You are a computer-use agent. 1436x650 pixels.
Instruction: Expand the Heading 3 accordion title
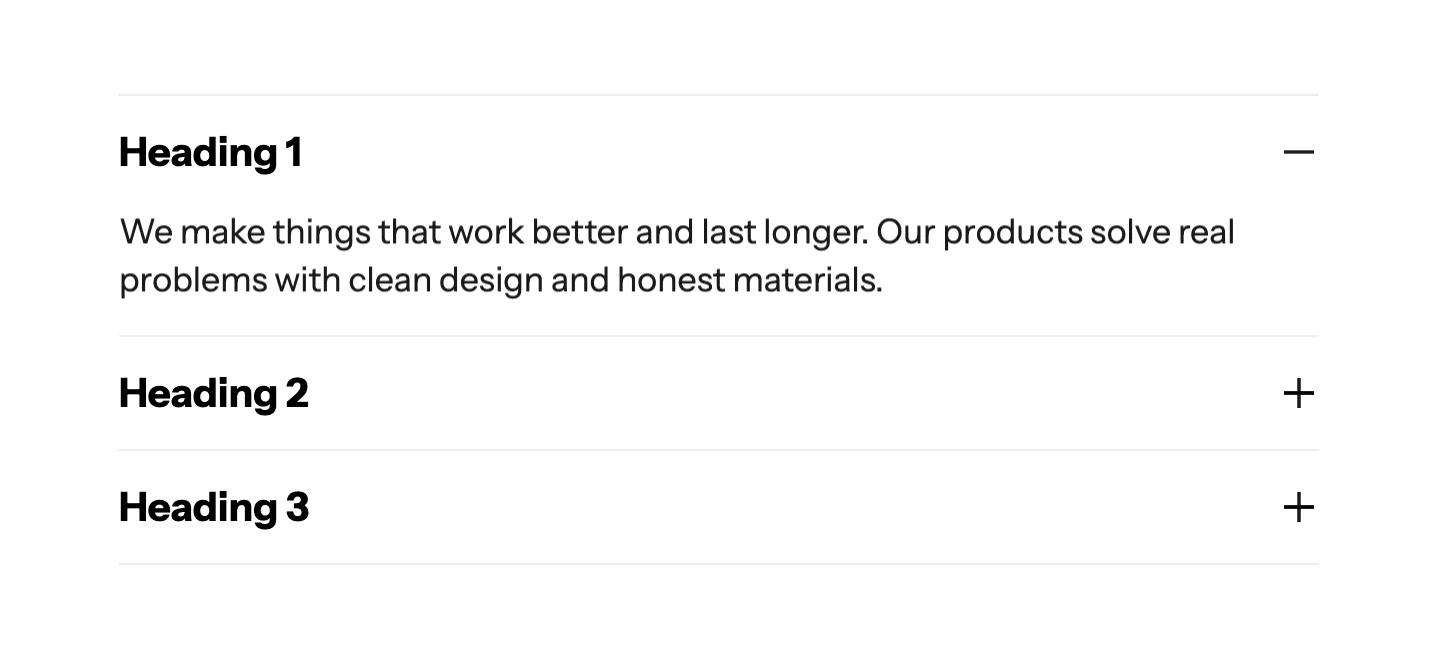coord(198,507)
